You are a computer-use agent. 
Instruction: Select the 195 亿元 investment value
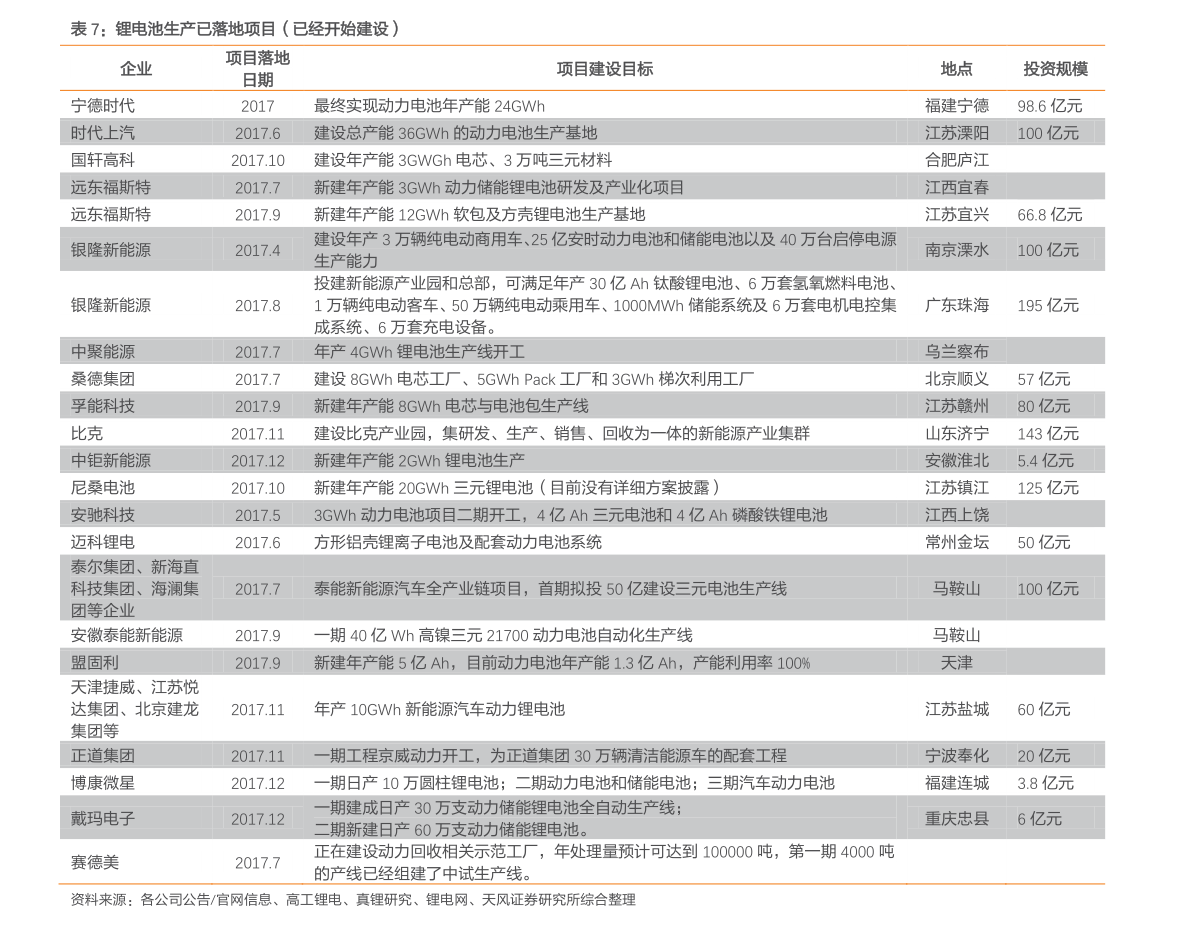click(x=1049, y=306)
